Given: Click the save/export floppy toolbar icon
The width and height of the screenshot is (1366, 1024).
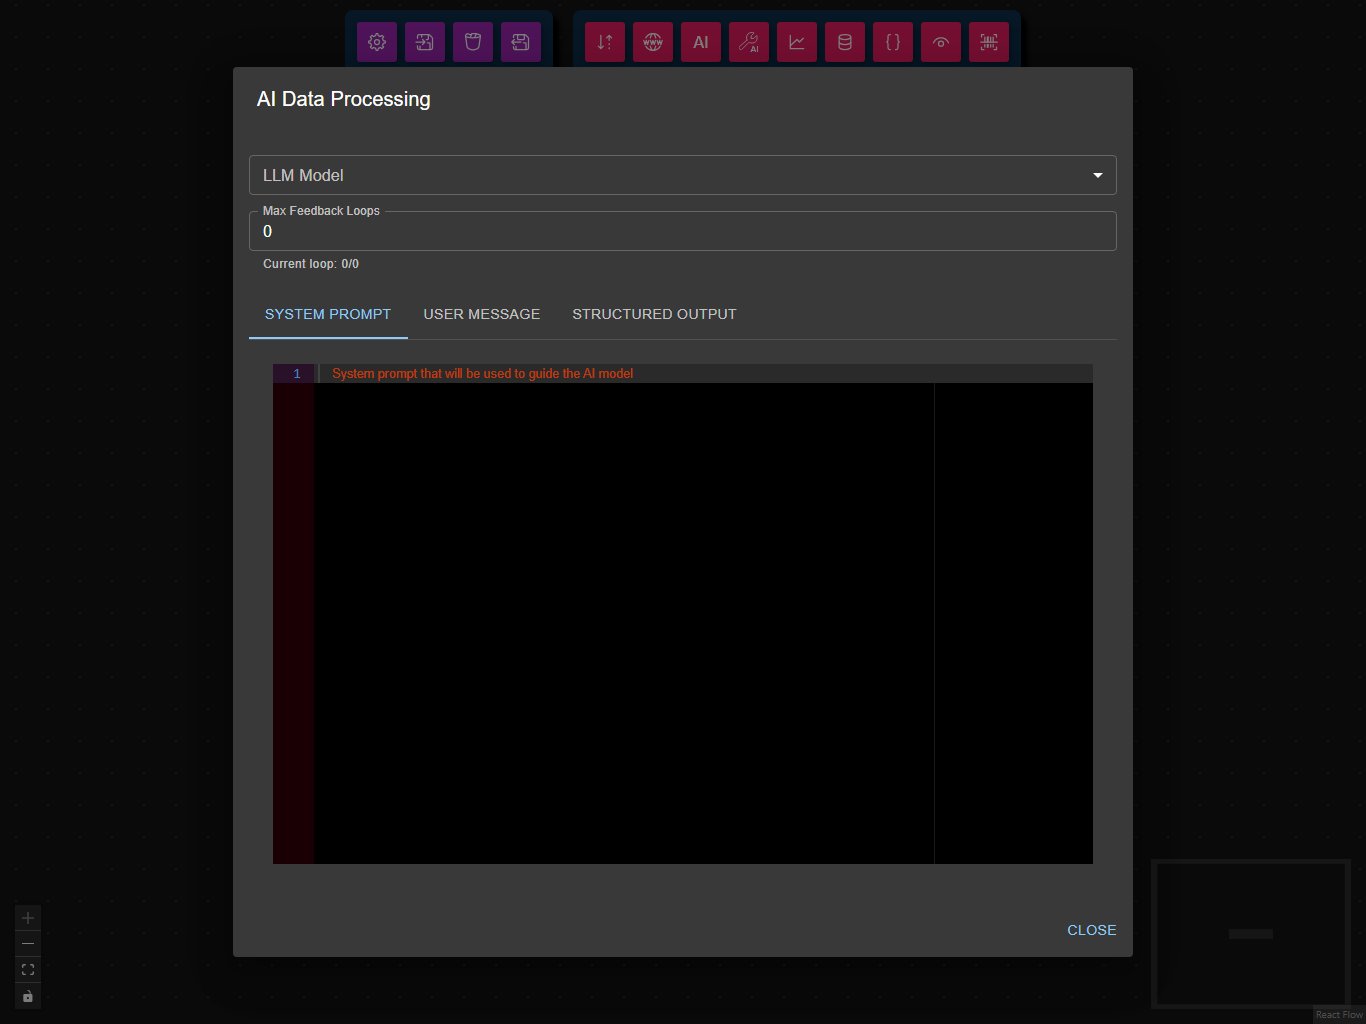Looking at the screenshot, I should pos(521,42).
